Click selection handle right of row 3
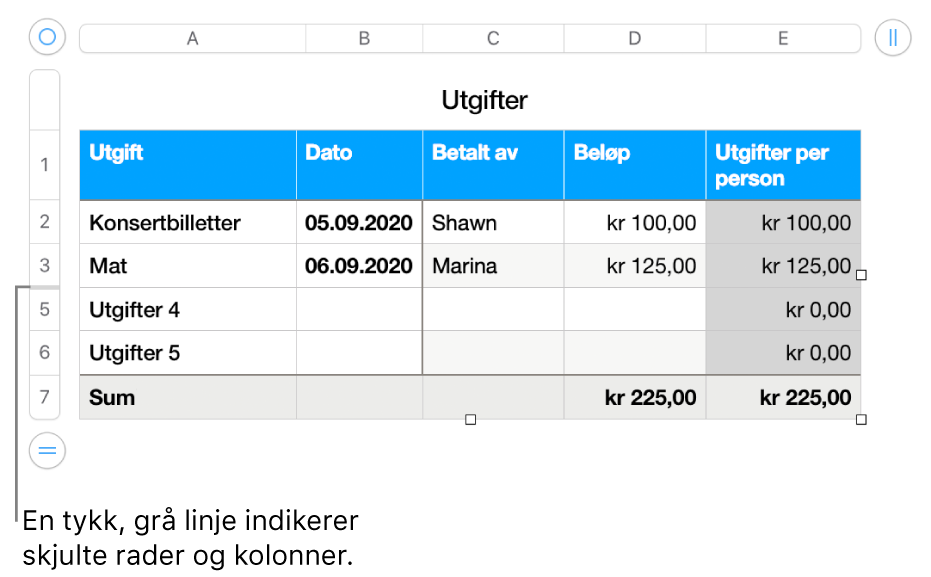 click(x=861, y=274)
